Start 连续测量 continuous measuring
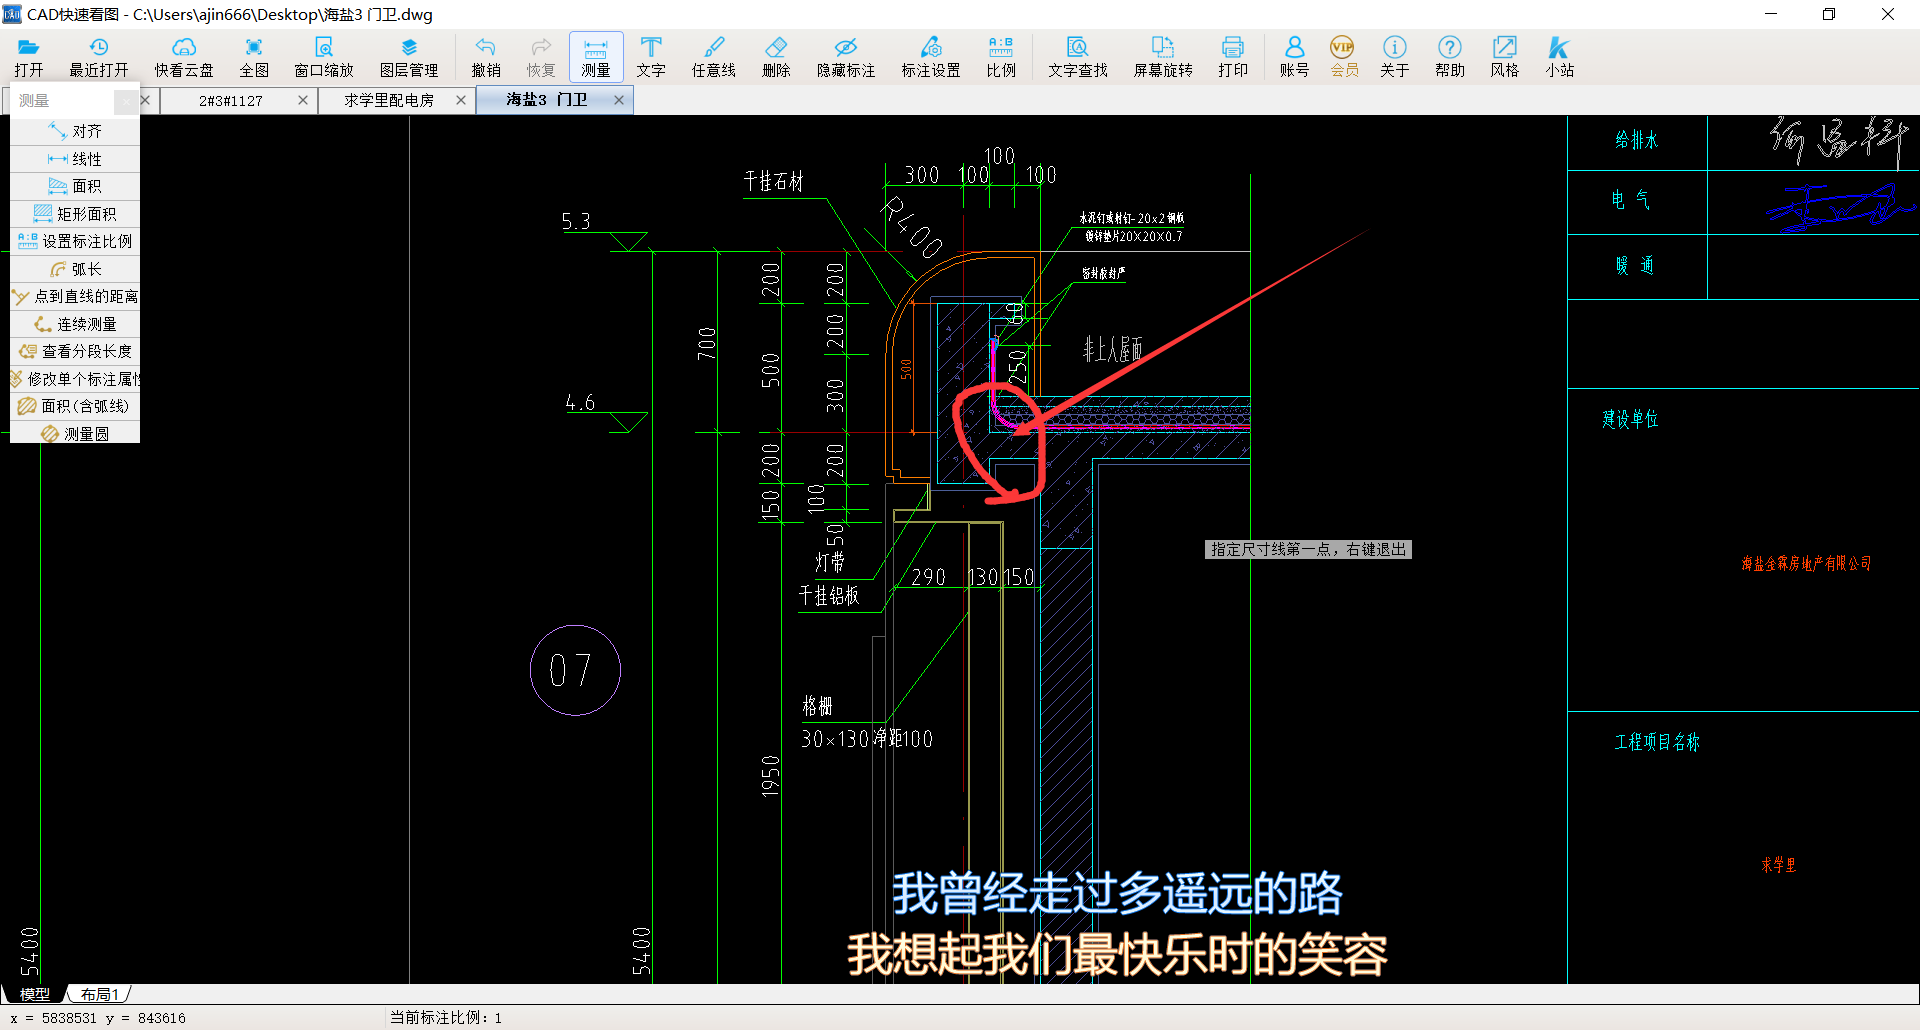The height and width of the screenshot is (1030, 1920). click(x=75, y=324)
